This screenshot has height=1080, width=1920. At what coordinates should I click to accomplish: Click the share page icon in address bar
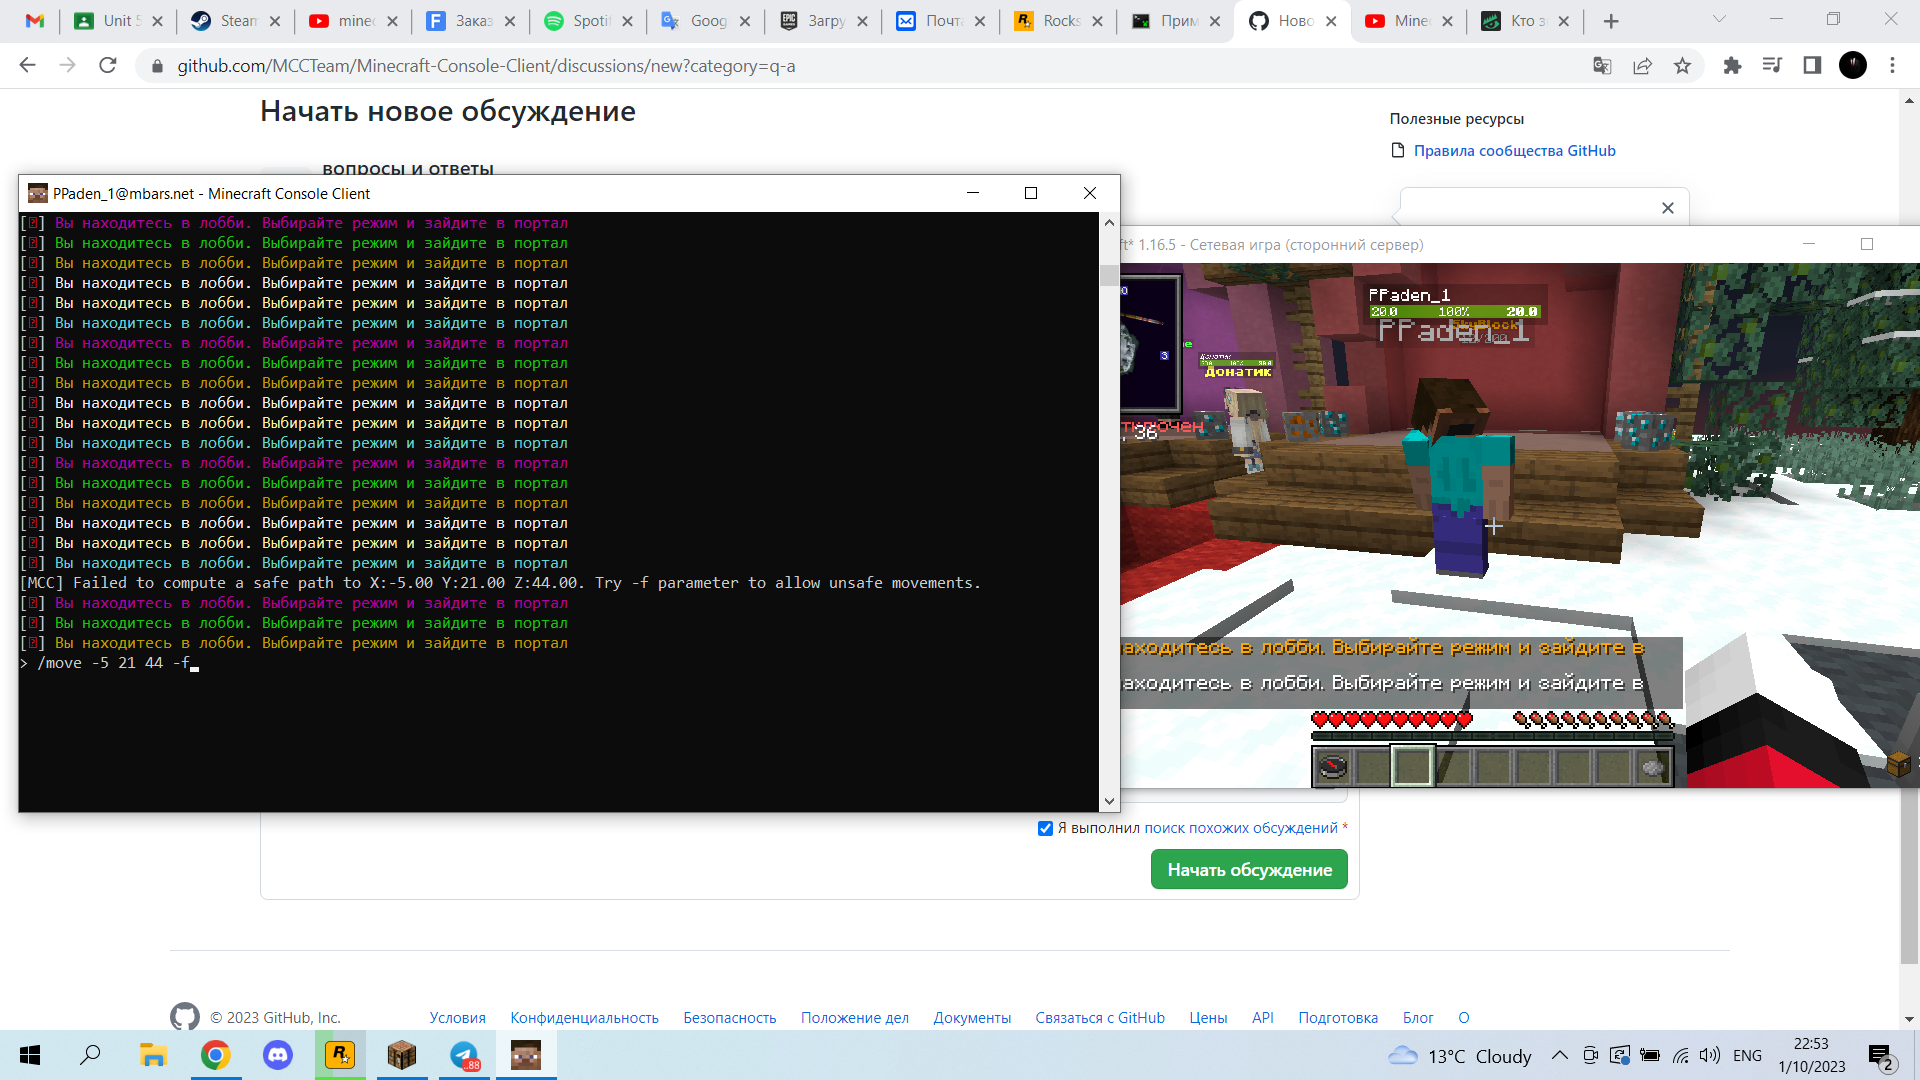(x=1642, y=66)
